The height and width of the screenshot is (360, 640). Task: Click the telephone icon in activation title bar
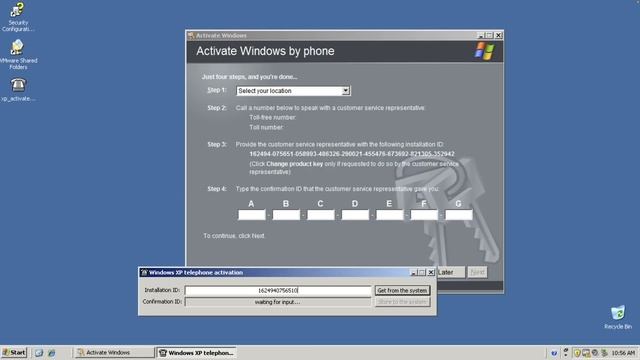pyautogui.click(x=144, y=272)
